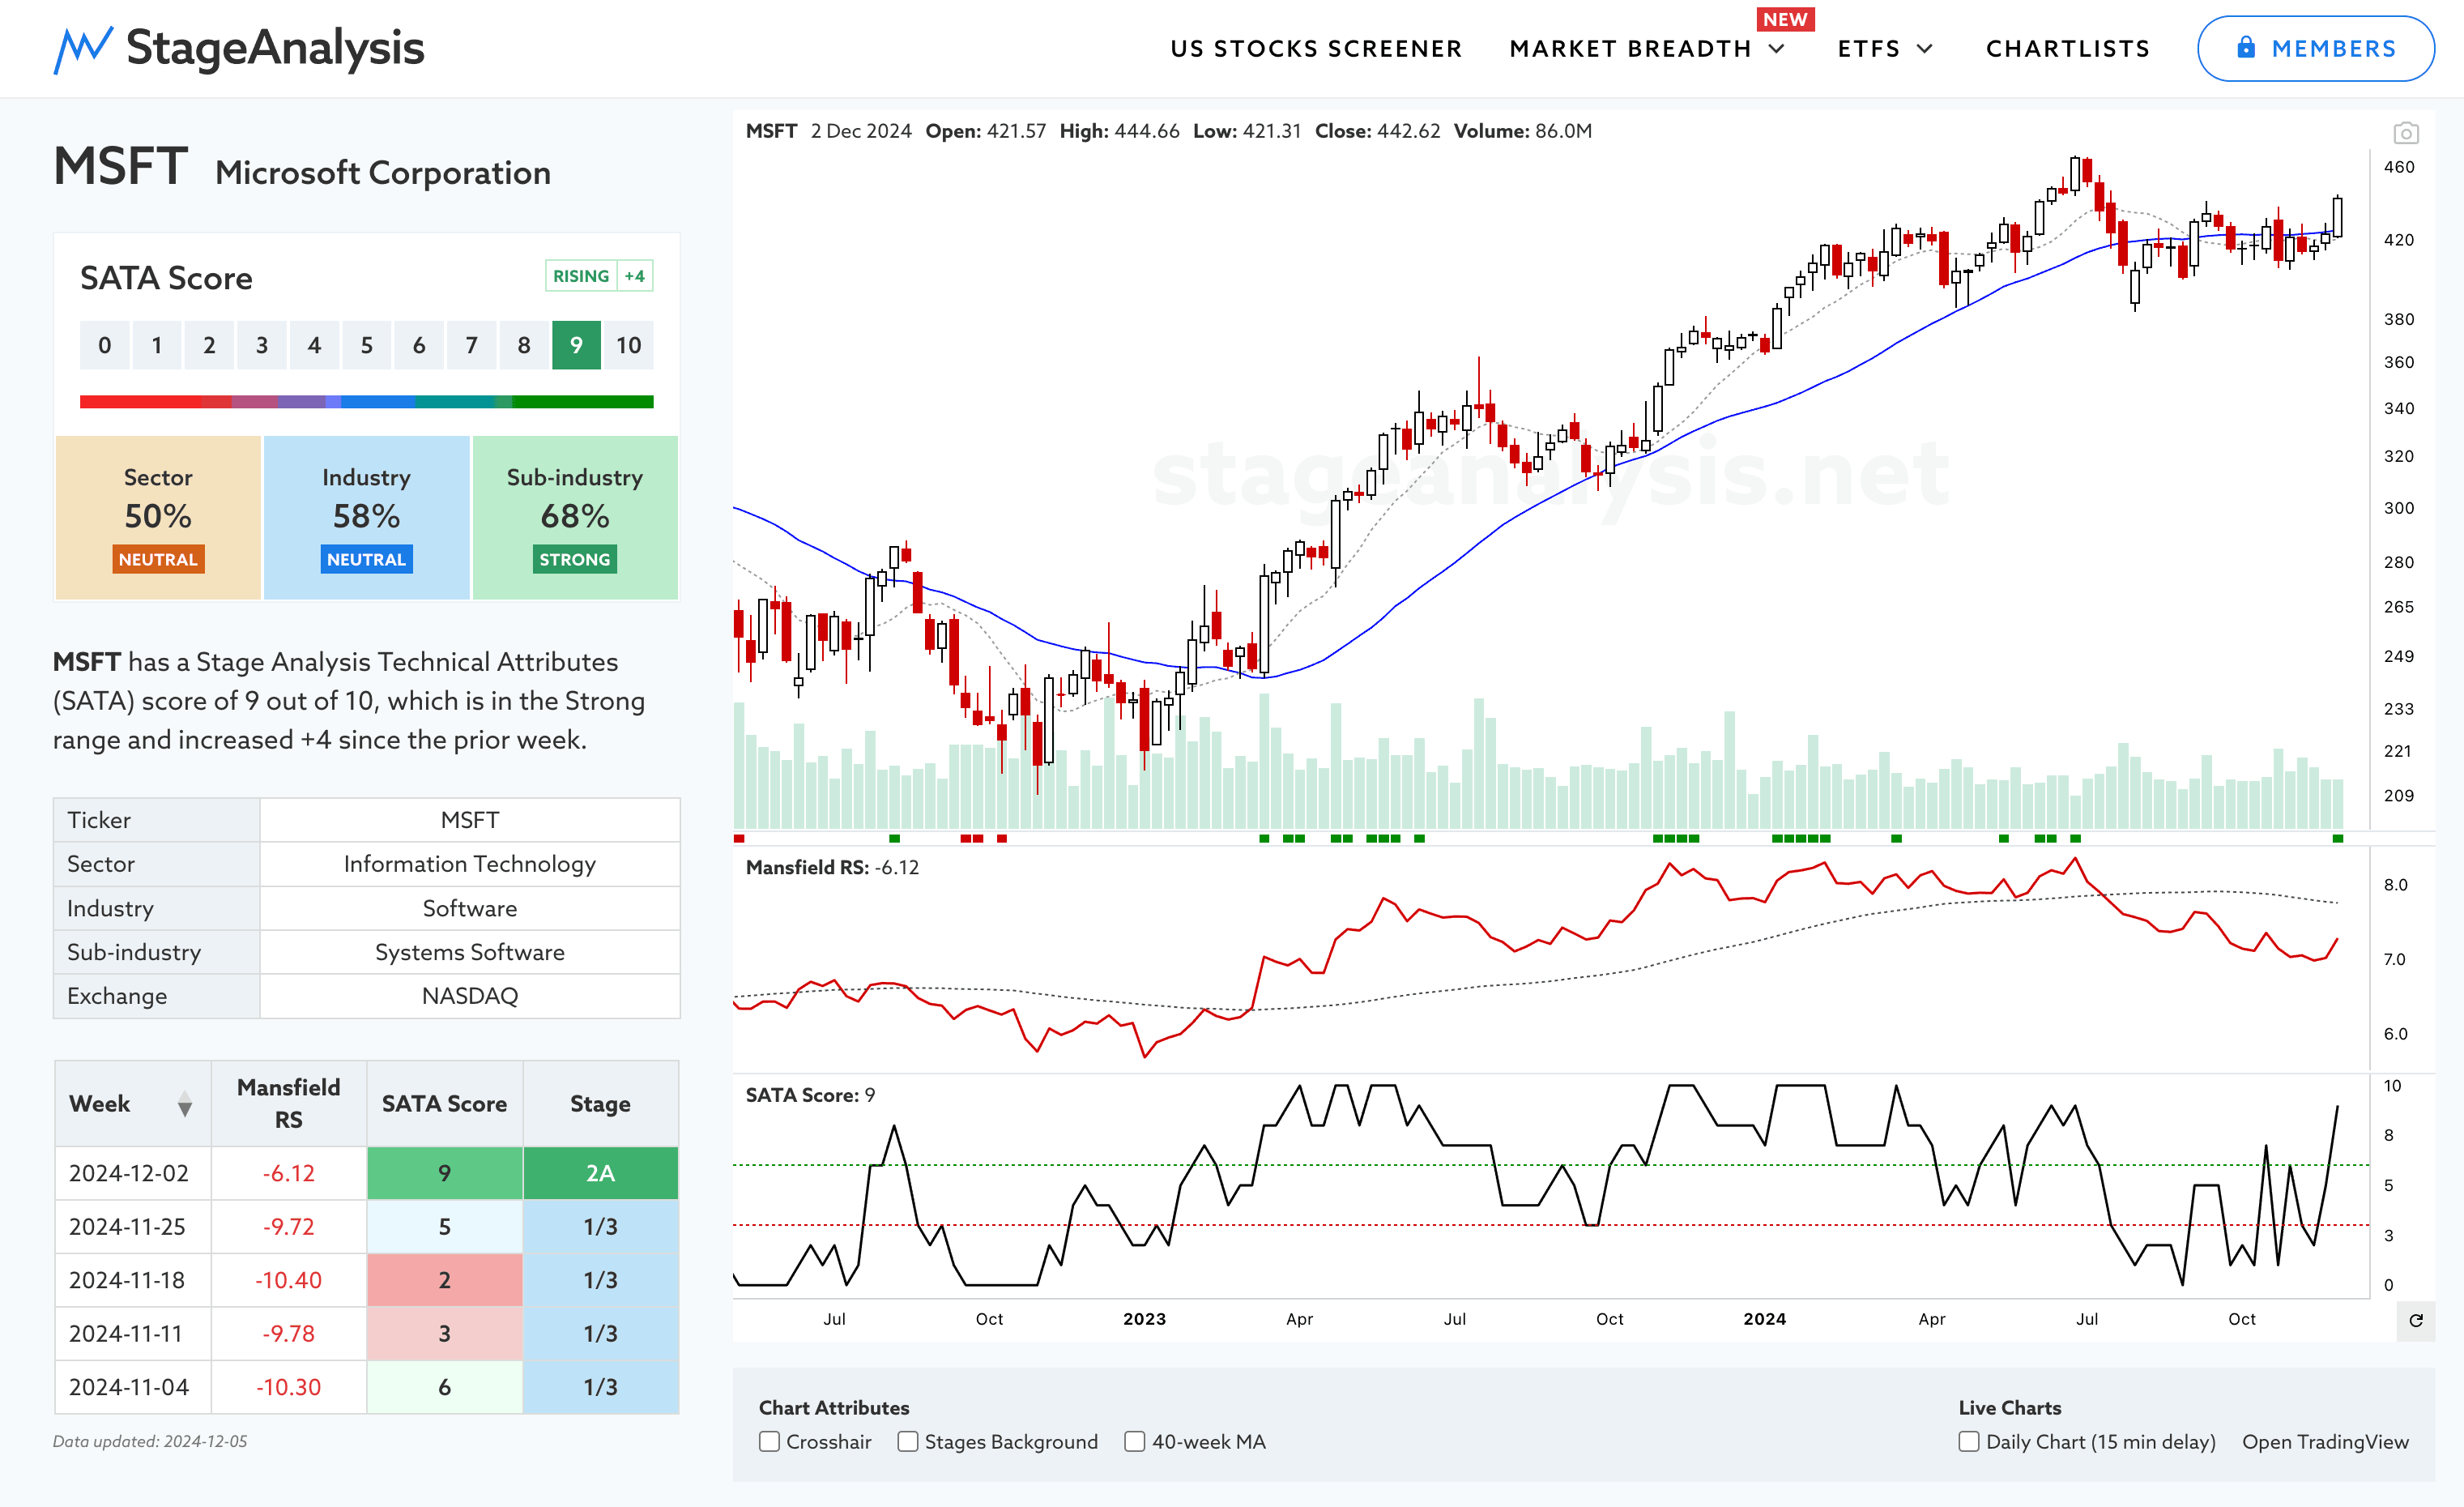Click the NASDAQ exchange cell
The height and width of the screenshot is (1507, 2464).
tap(470, 996)
